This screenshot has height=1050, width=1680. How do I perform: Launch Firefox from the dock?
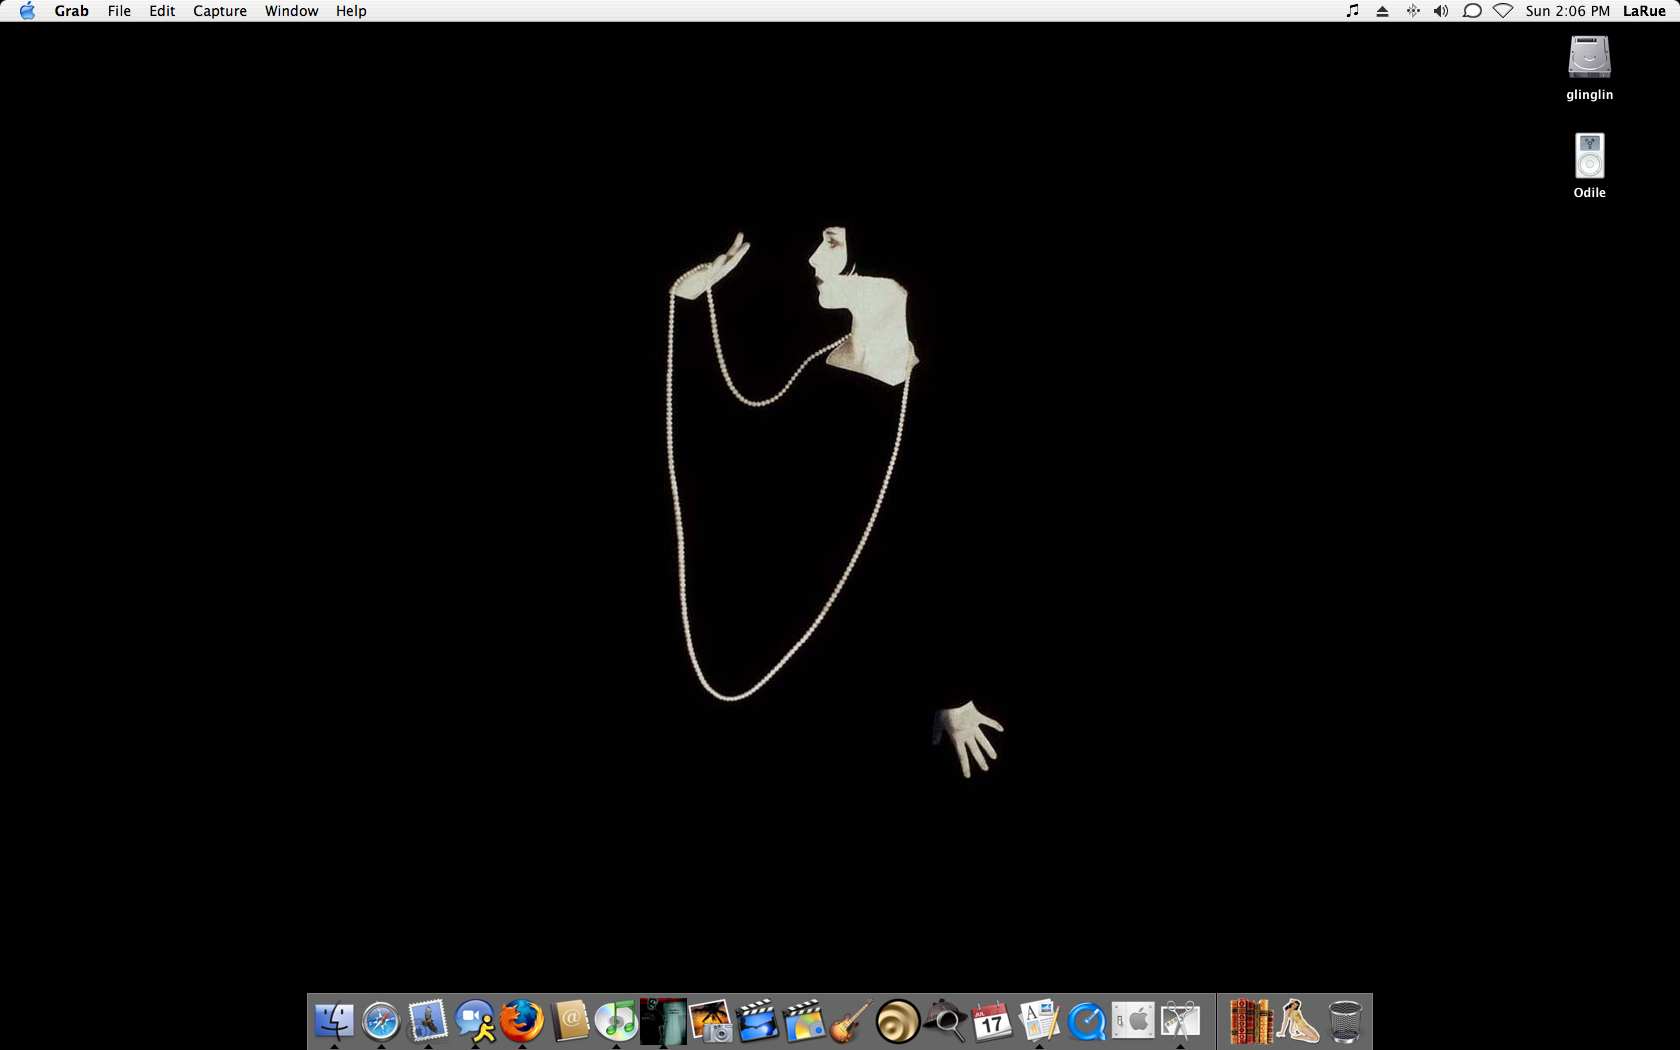click(522, 1021)
